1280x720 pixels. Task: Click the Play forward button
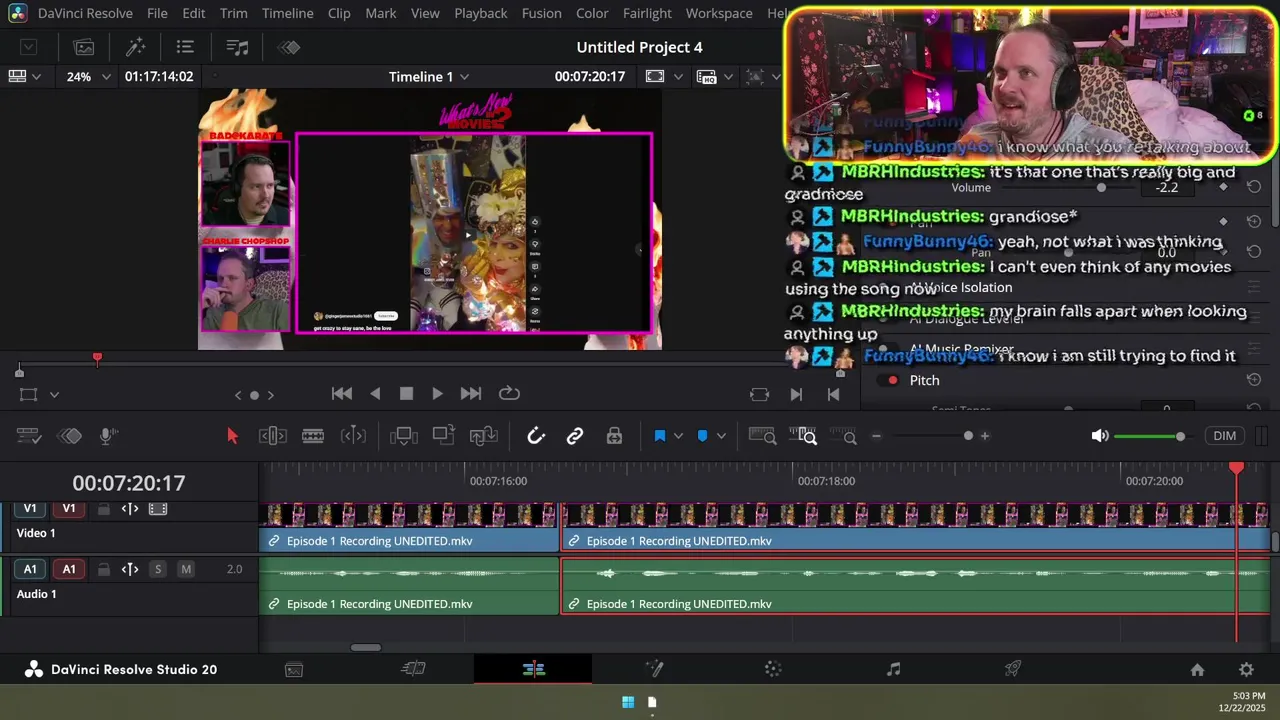pos(437,394)
